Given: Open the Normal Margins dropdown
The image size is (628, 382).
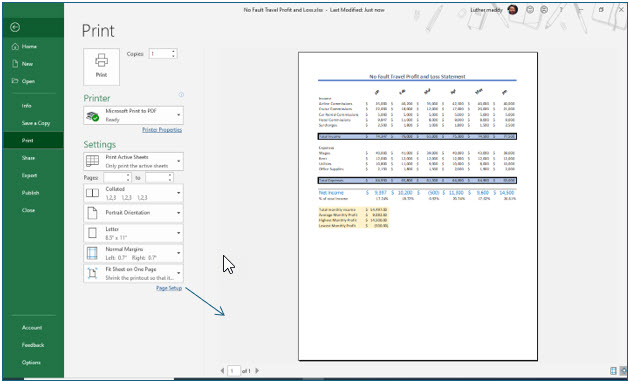Looking at the screenshot, I should pos(133,253).
